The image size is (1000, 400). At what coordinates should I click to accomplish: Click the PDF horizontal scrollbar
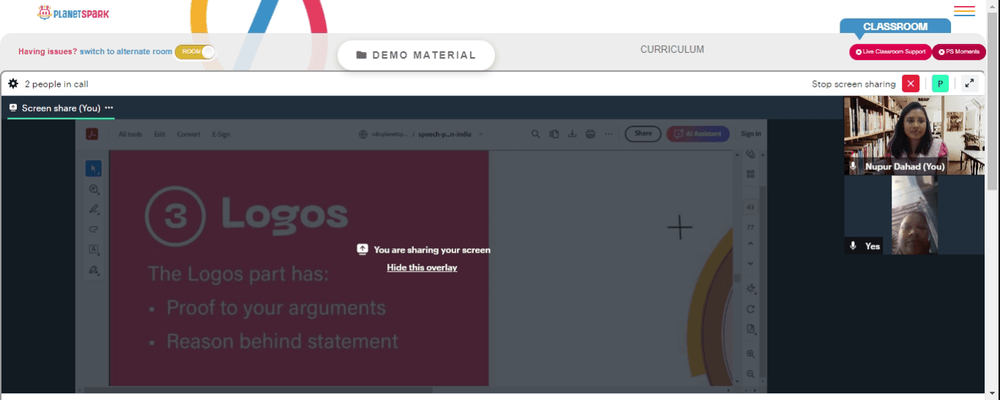(258, 389)
